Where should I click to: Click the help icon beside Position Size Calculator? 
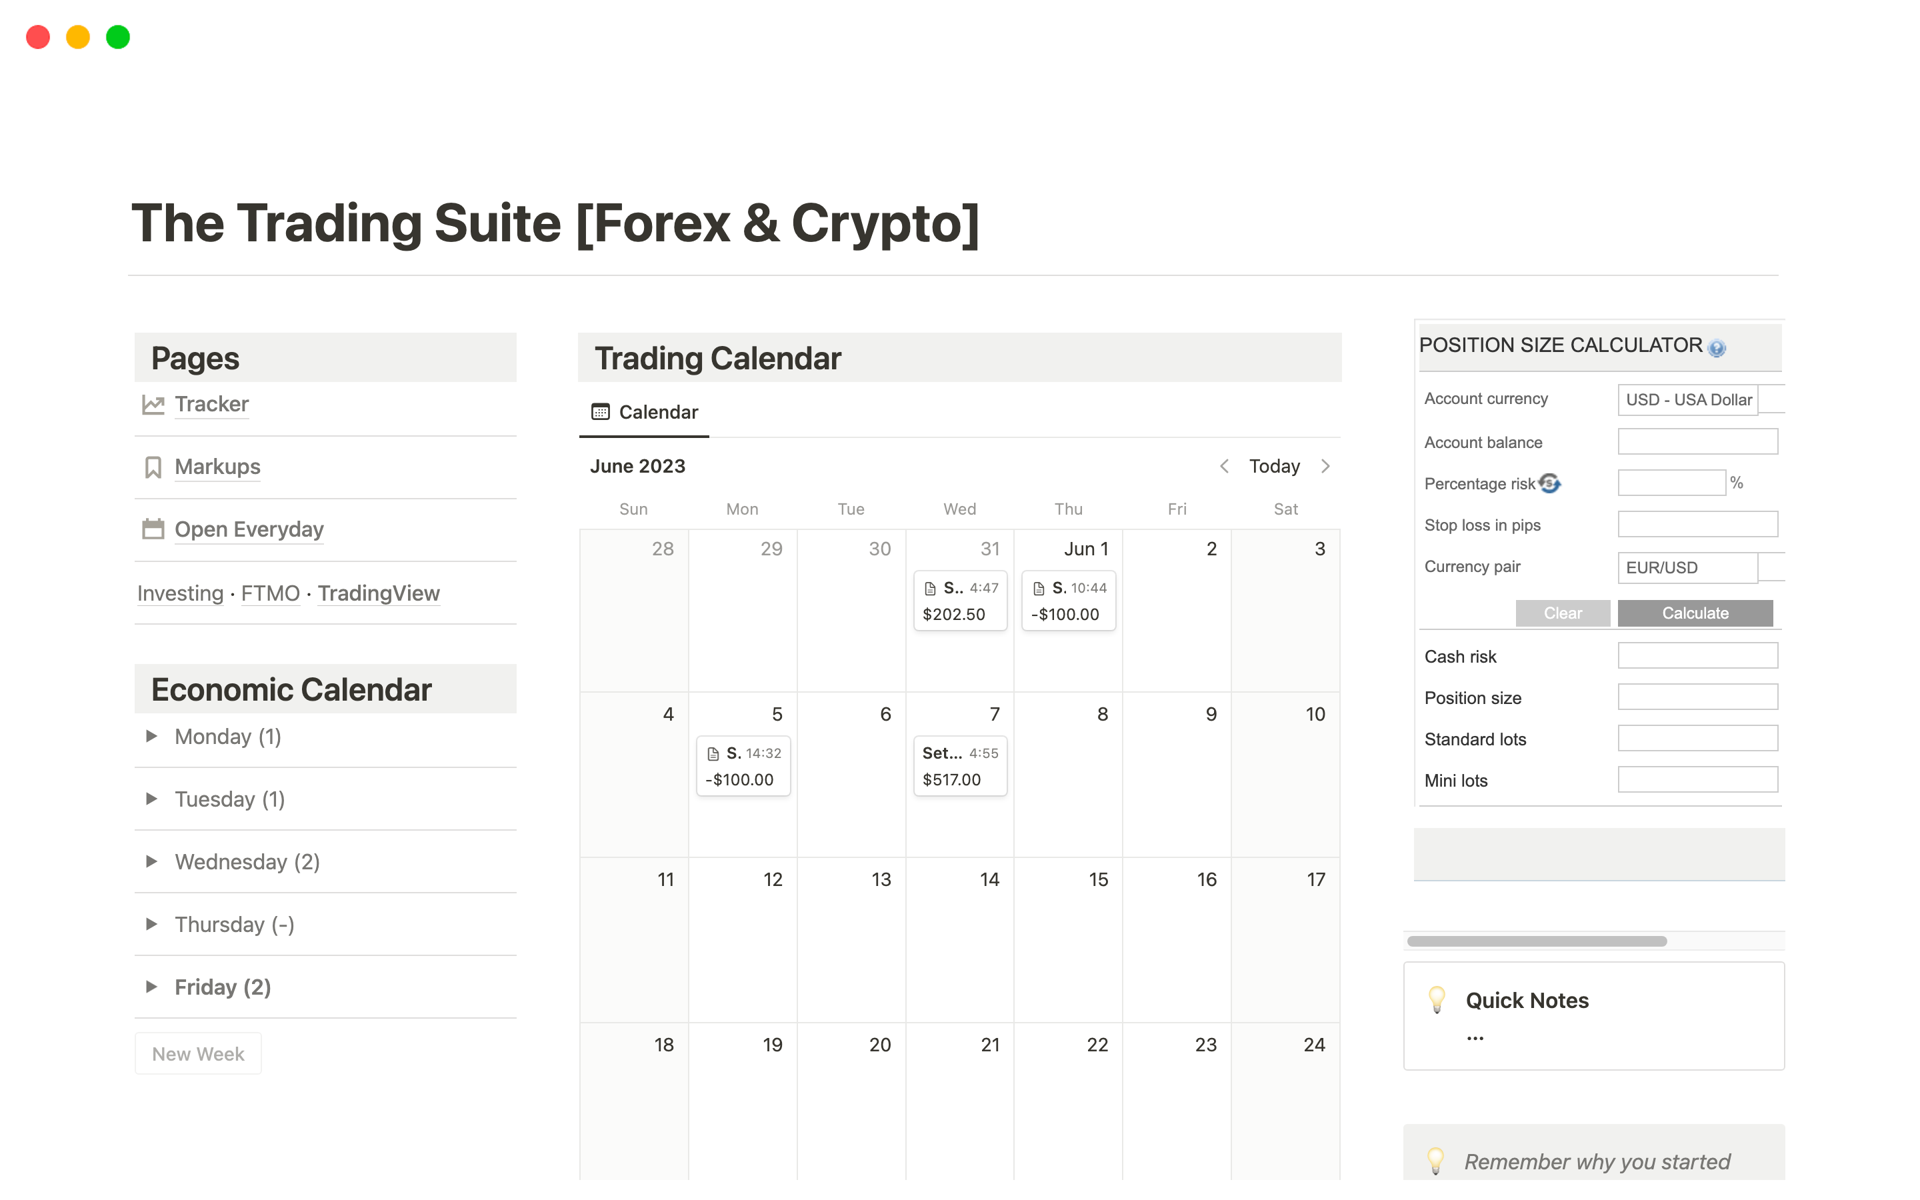click(1717, 348)
